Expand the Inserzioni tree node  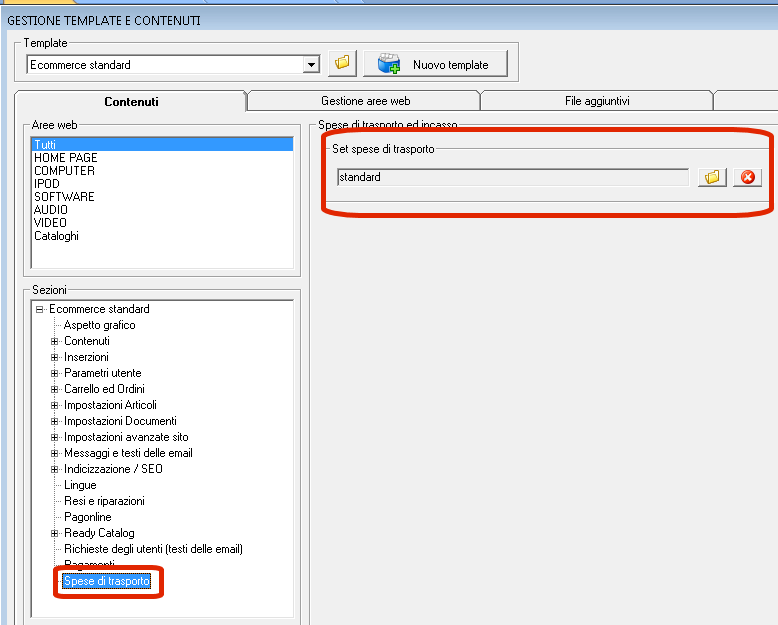coord(55,357)
